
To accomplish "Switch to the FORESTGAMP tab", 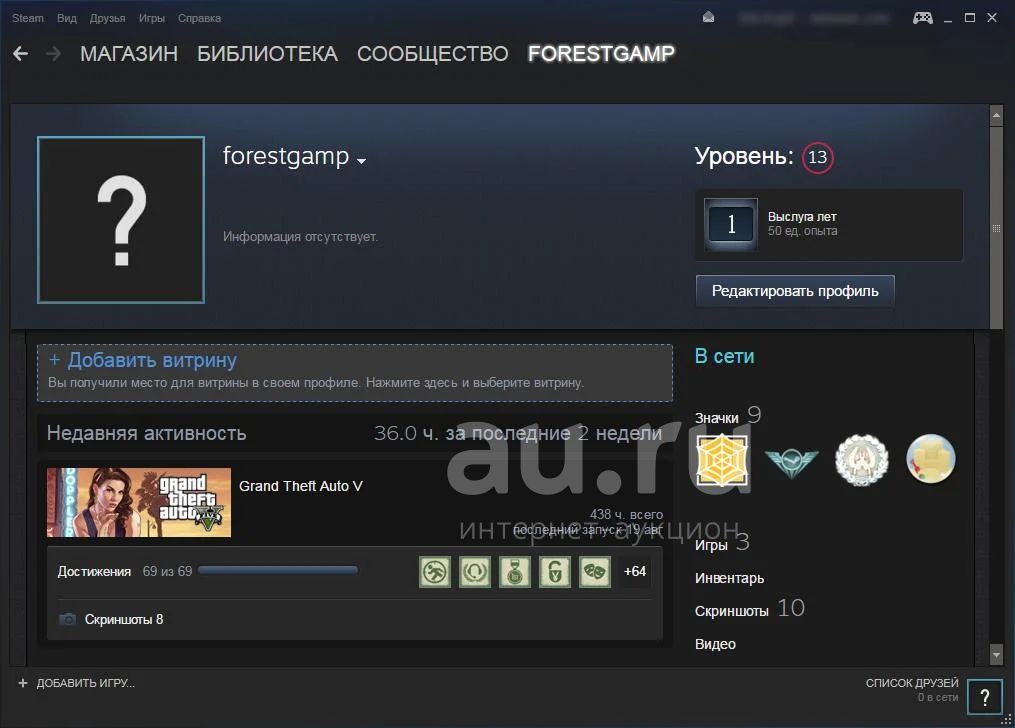I will [601, 54].
